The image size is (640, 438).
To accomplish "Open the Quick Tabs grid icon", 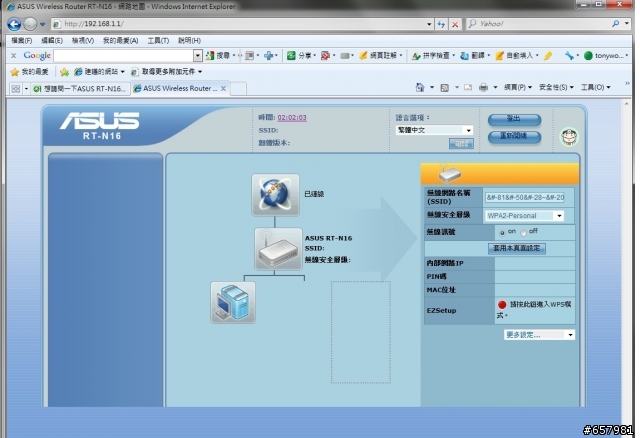I will coord(16,89).
